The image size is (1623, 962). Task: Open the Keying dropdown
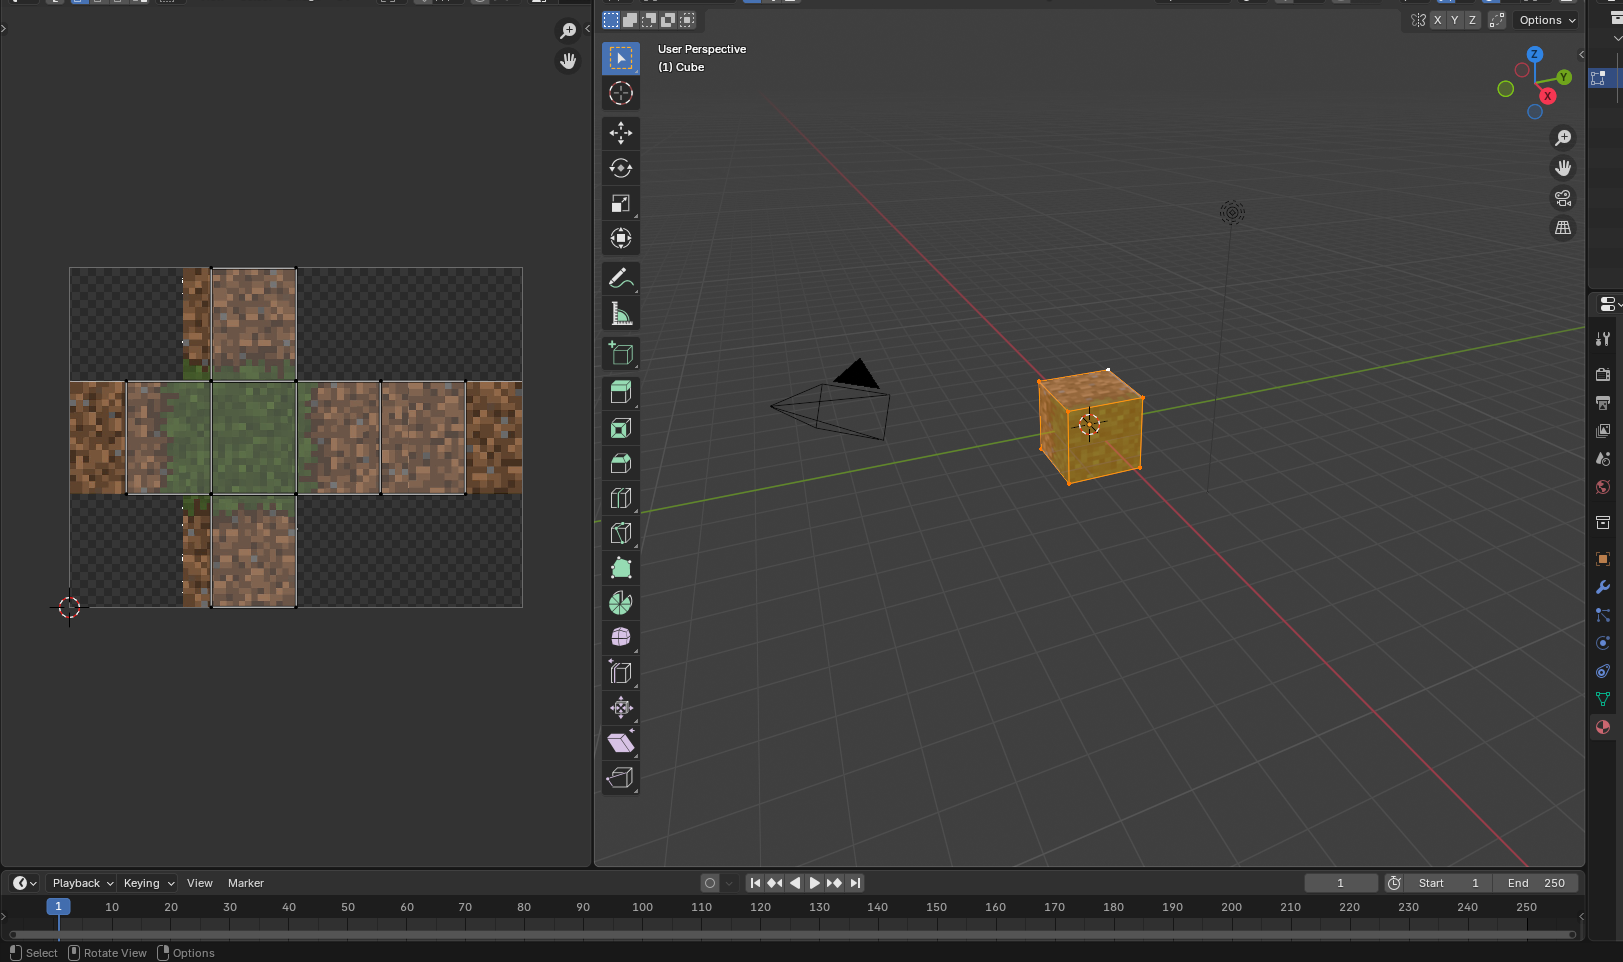[148, 883]
